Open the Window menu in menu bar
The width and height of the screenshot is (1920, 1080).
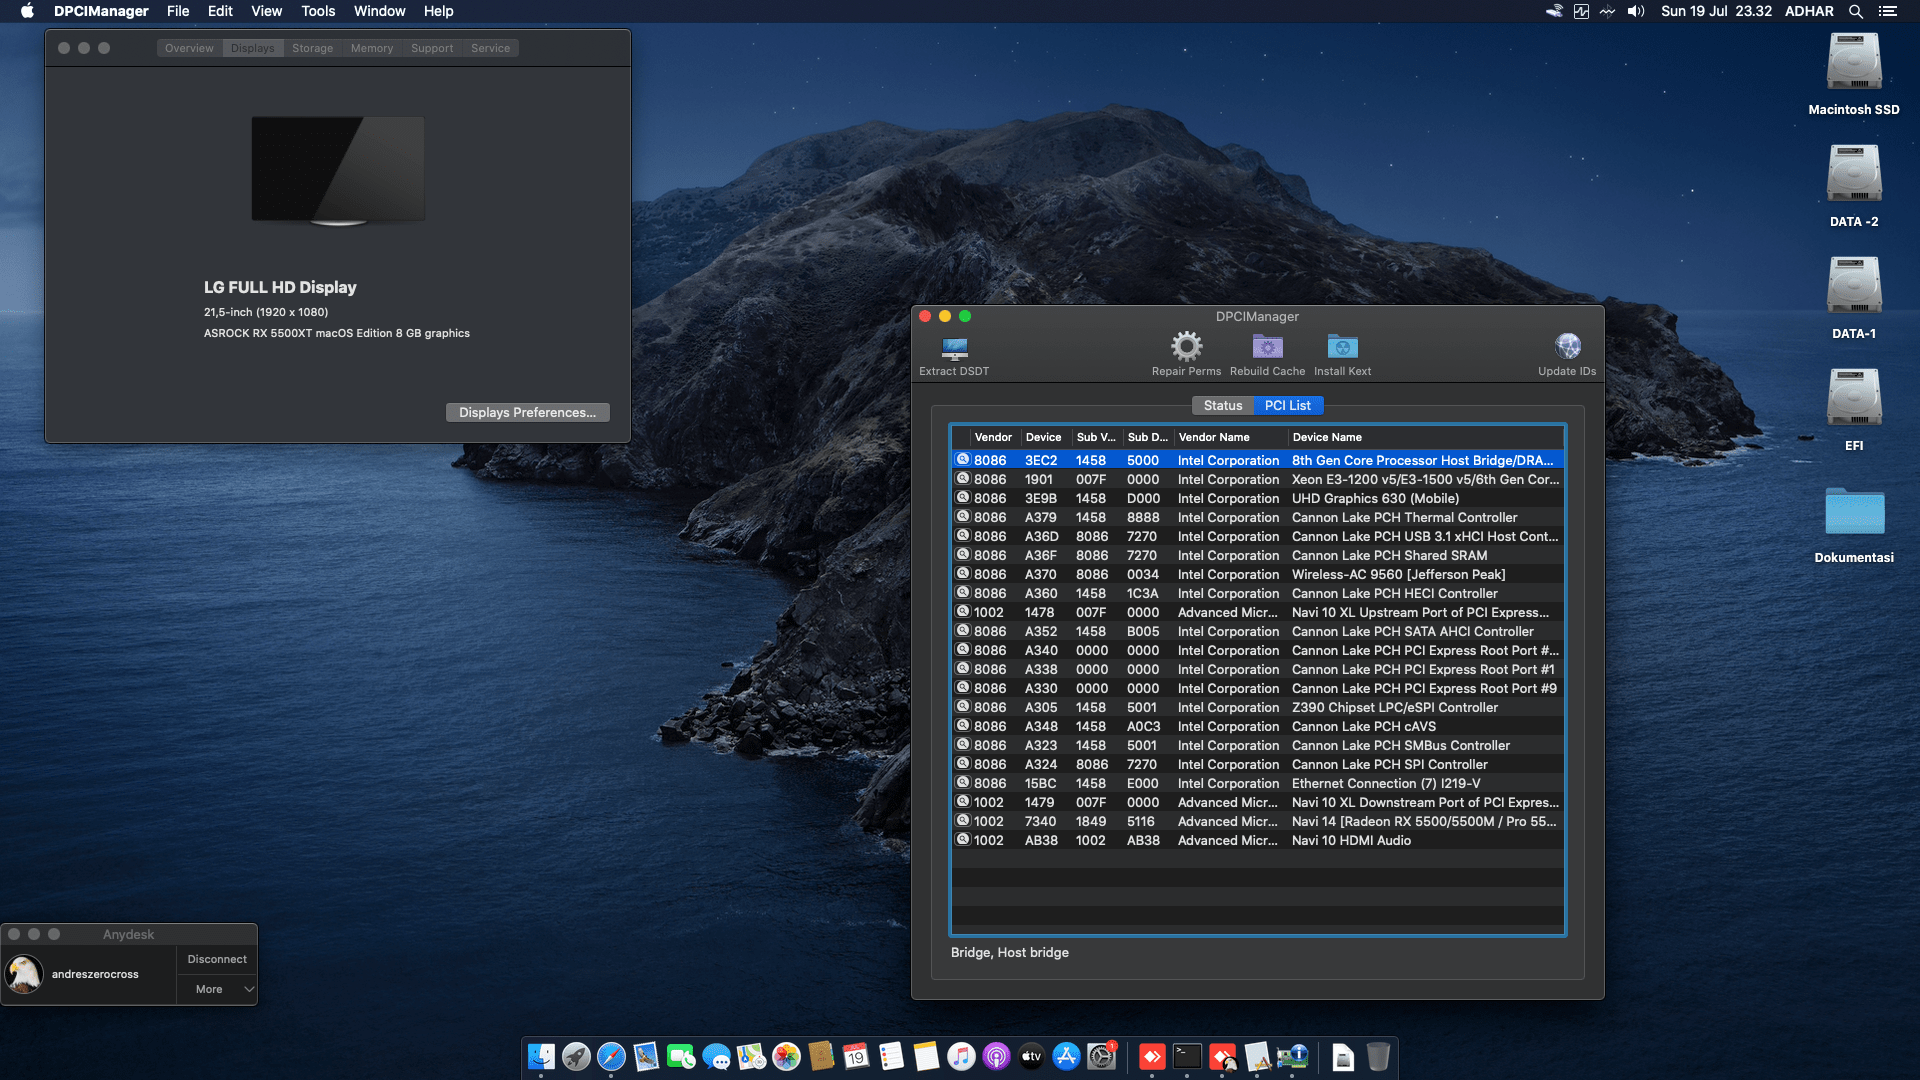click(x=379, y=11)
